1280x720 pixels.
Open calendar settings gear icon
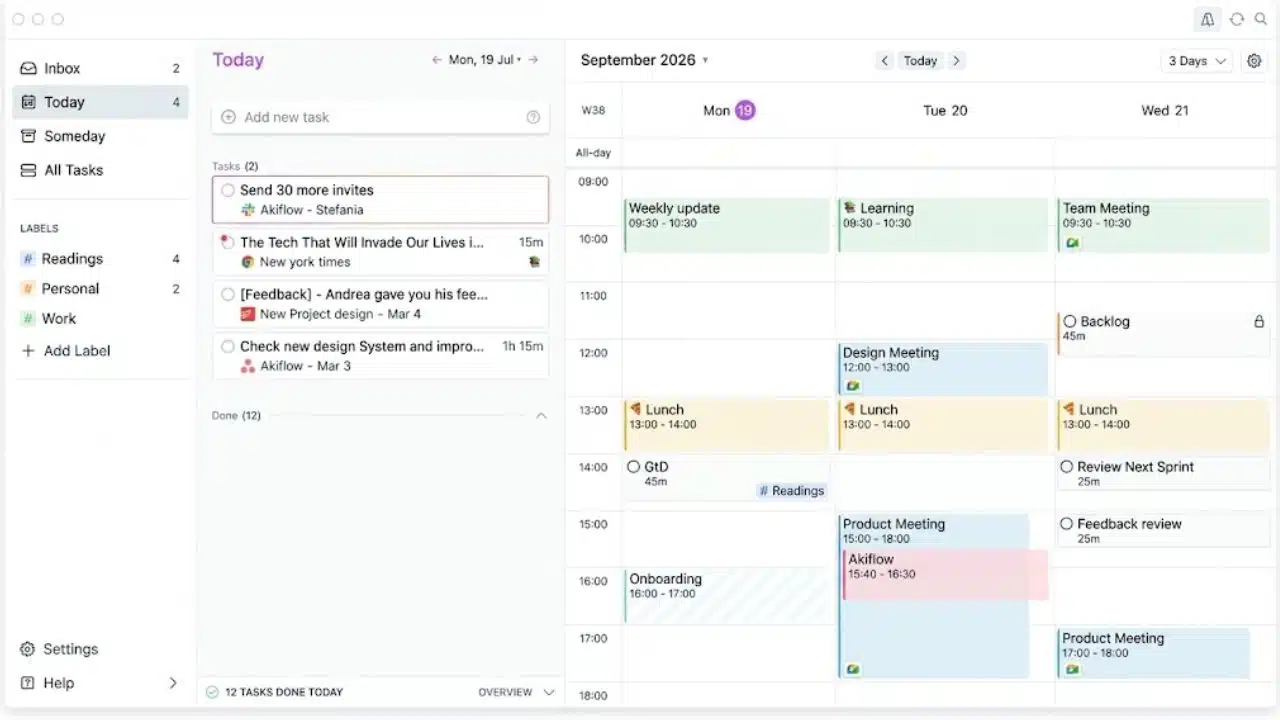click(1254, 61)
